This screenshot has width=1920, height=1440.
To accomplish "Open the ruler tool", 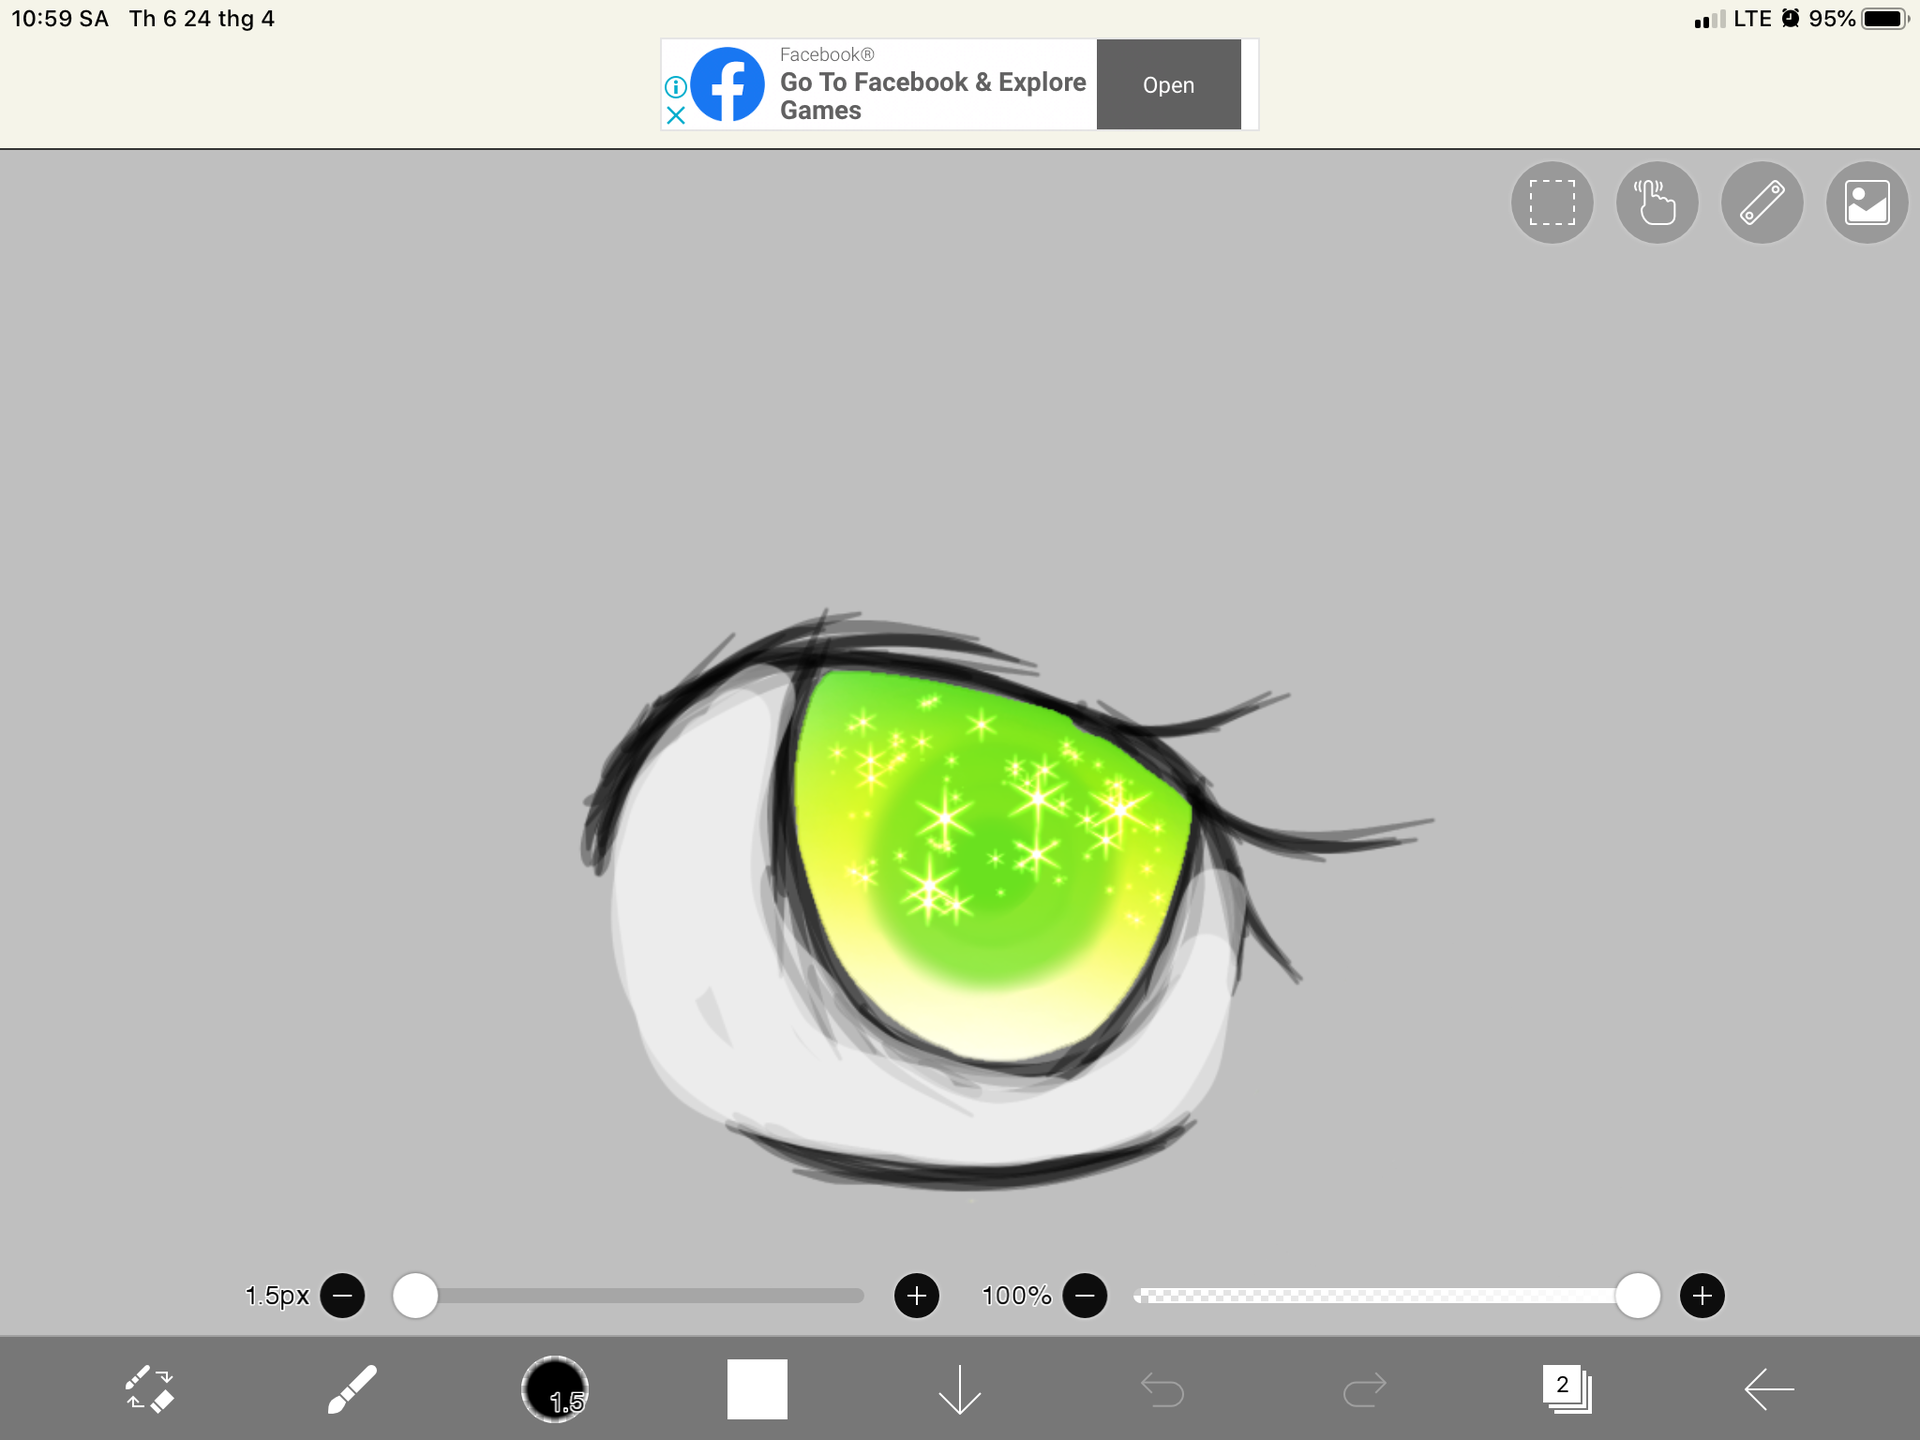I will pyautogui.click(x=1762, y=203).
